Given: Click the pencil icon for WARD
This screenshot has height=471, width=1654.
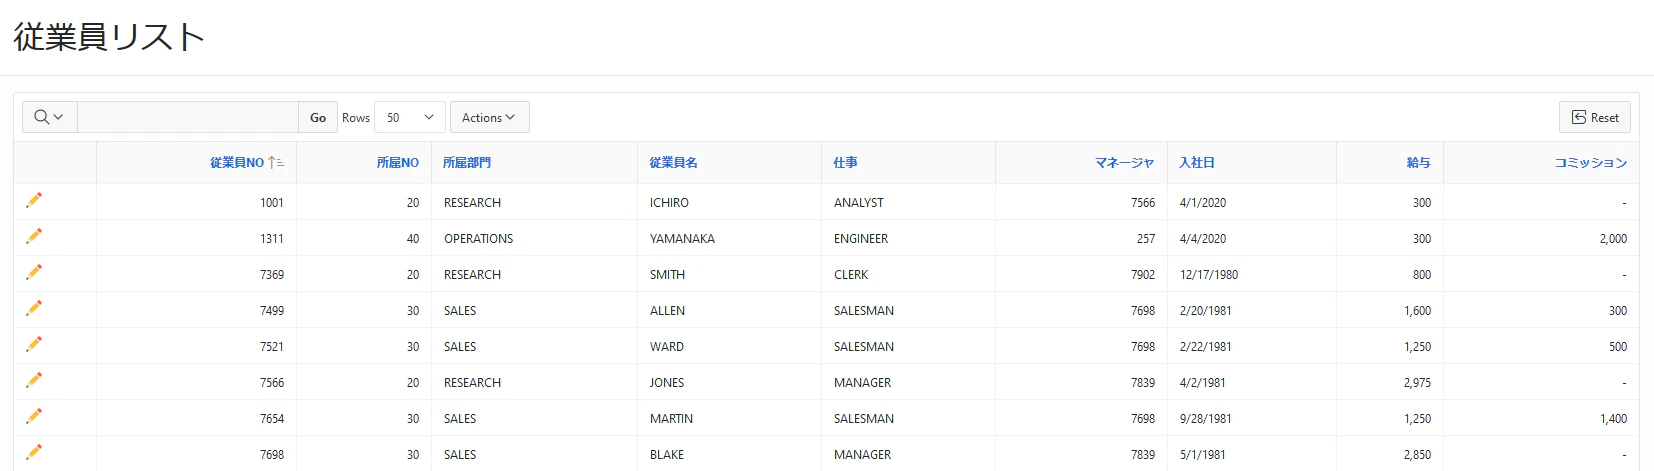Looking at the screenshot, I should point(34,344).
